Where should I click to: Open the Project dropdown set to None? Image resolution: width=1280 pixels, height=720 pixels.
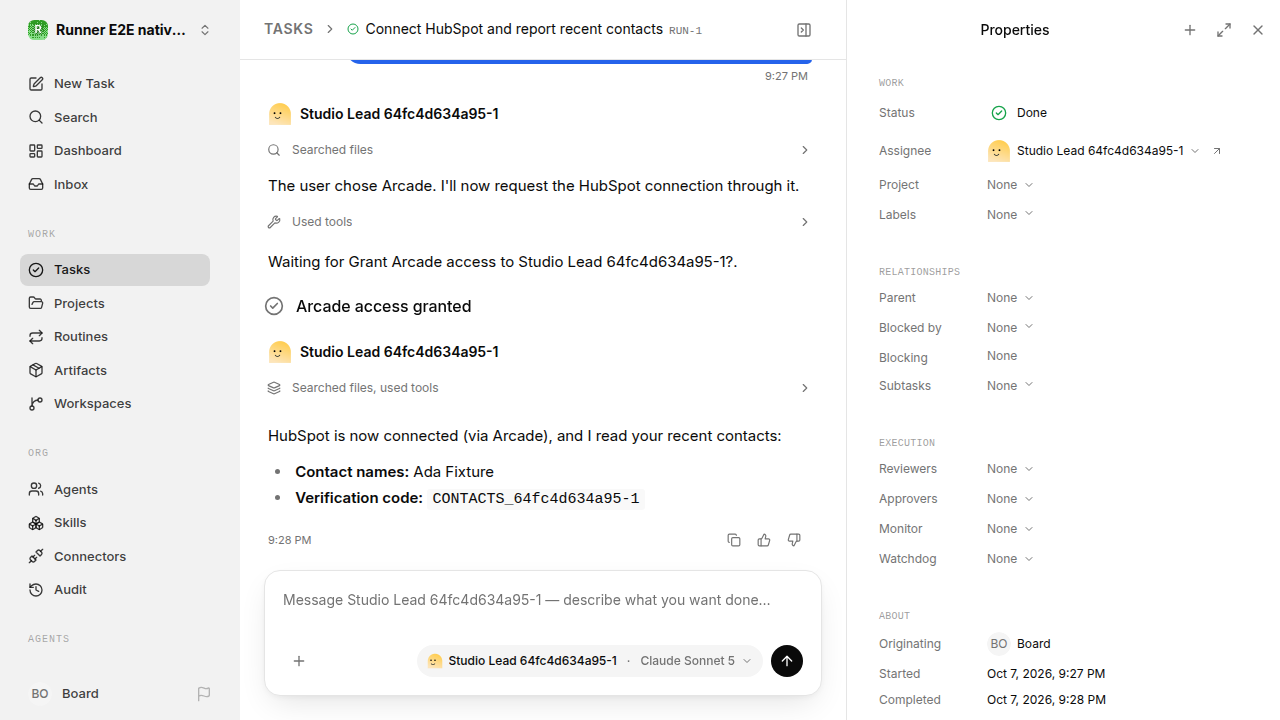(1010, 185)
